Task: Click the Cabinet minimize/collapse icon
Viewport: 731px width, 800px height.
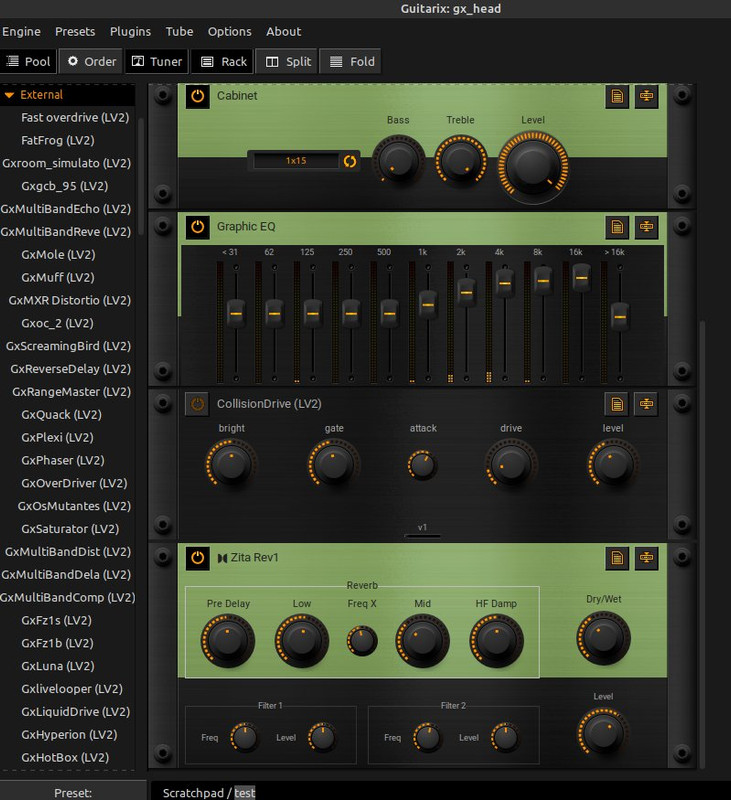Action: [x=646, y=96]
